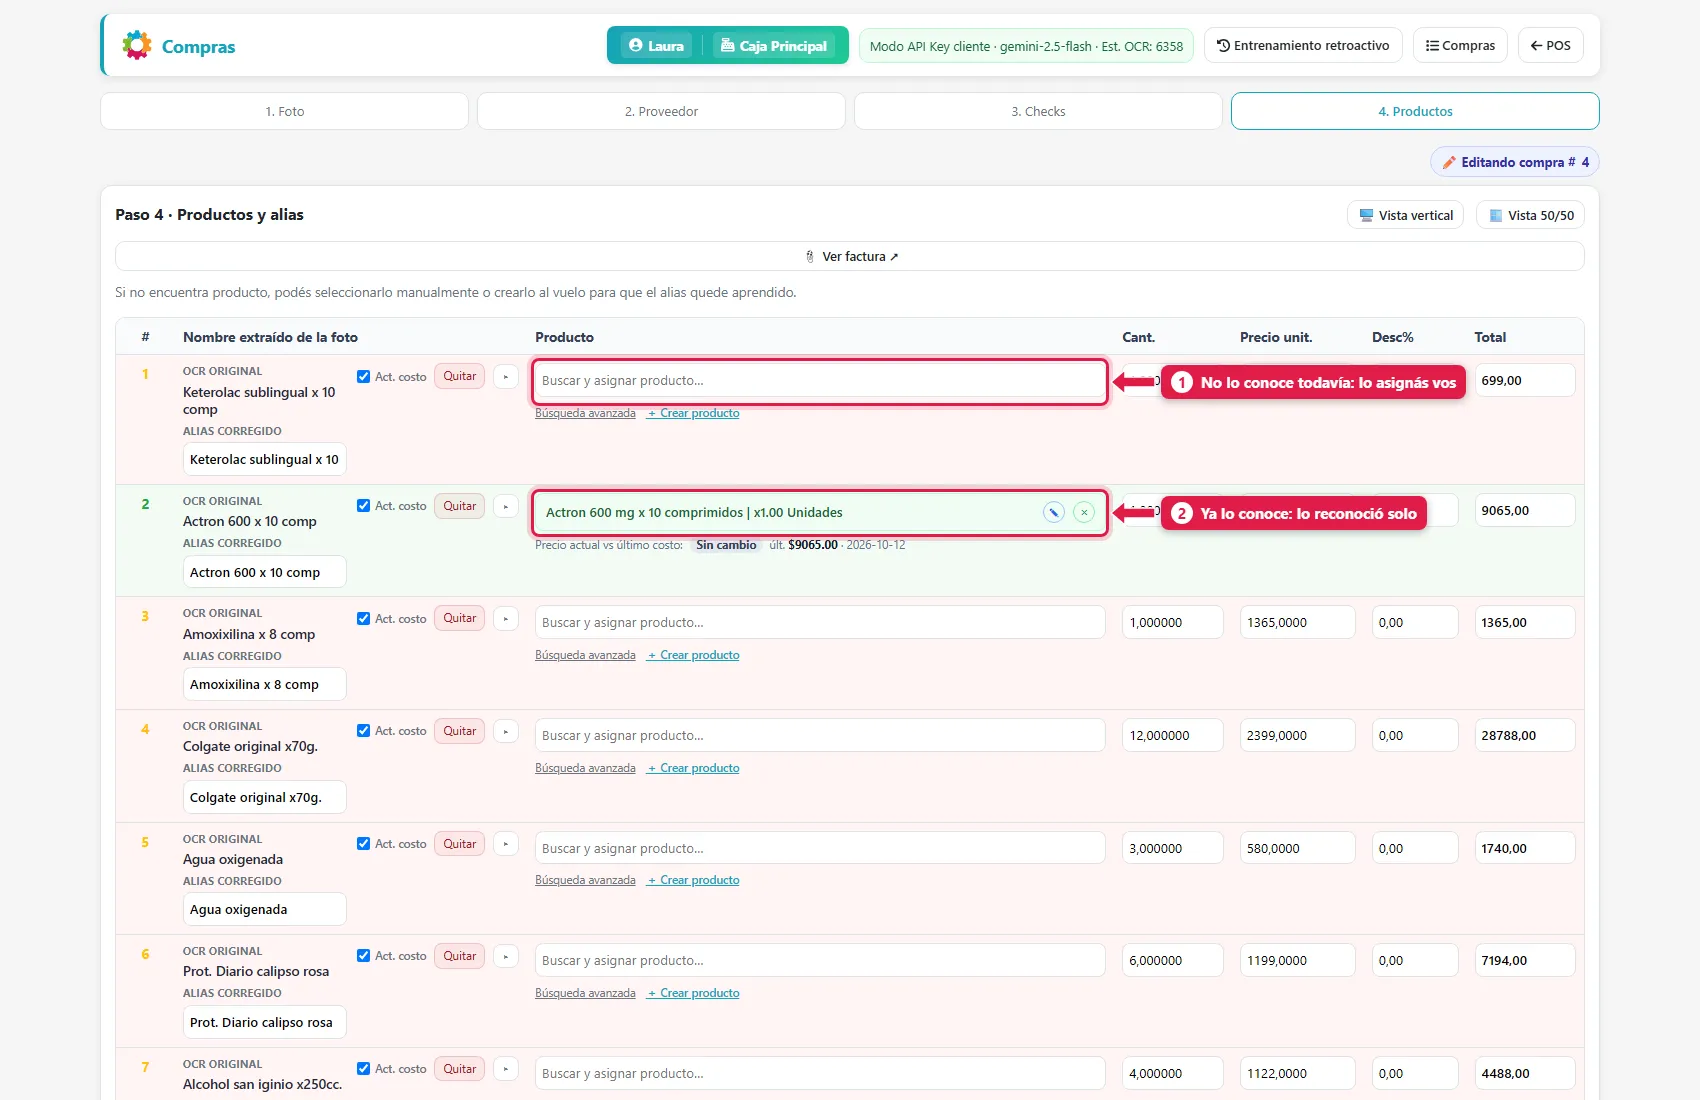
Task: Click Crear producto under Keterolac row
Action: click(693, 413)
